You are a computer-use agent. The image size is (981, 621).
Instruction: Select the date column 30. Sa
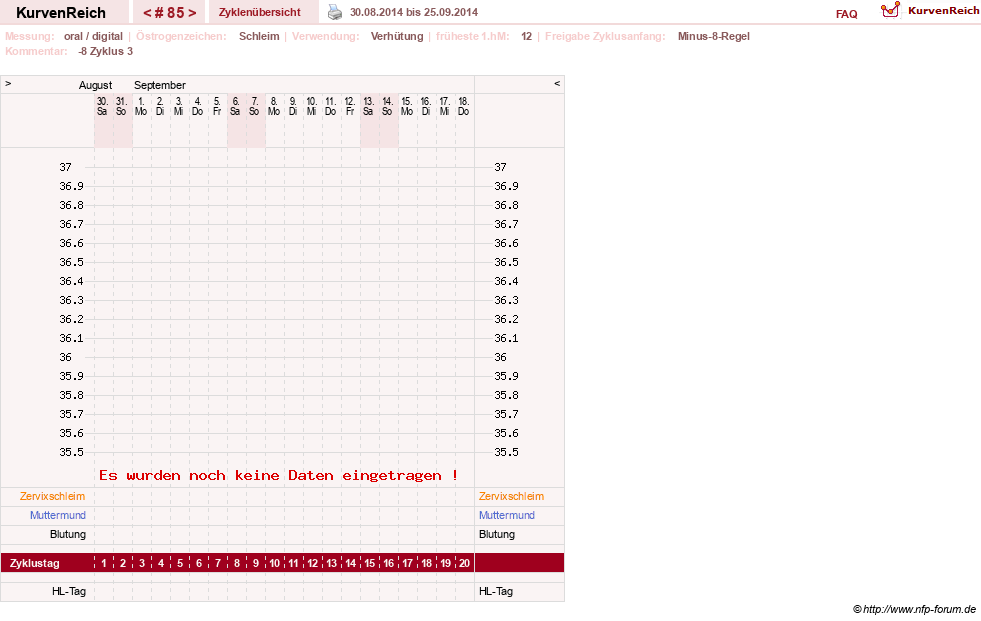102,106
